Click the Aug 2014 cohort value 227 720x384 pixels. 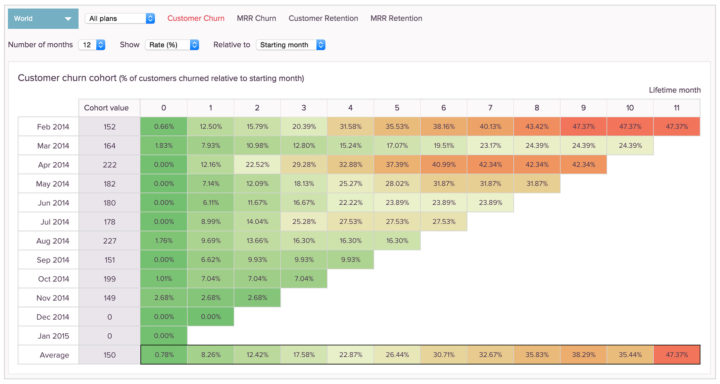click(109, 241)
